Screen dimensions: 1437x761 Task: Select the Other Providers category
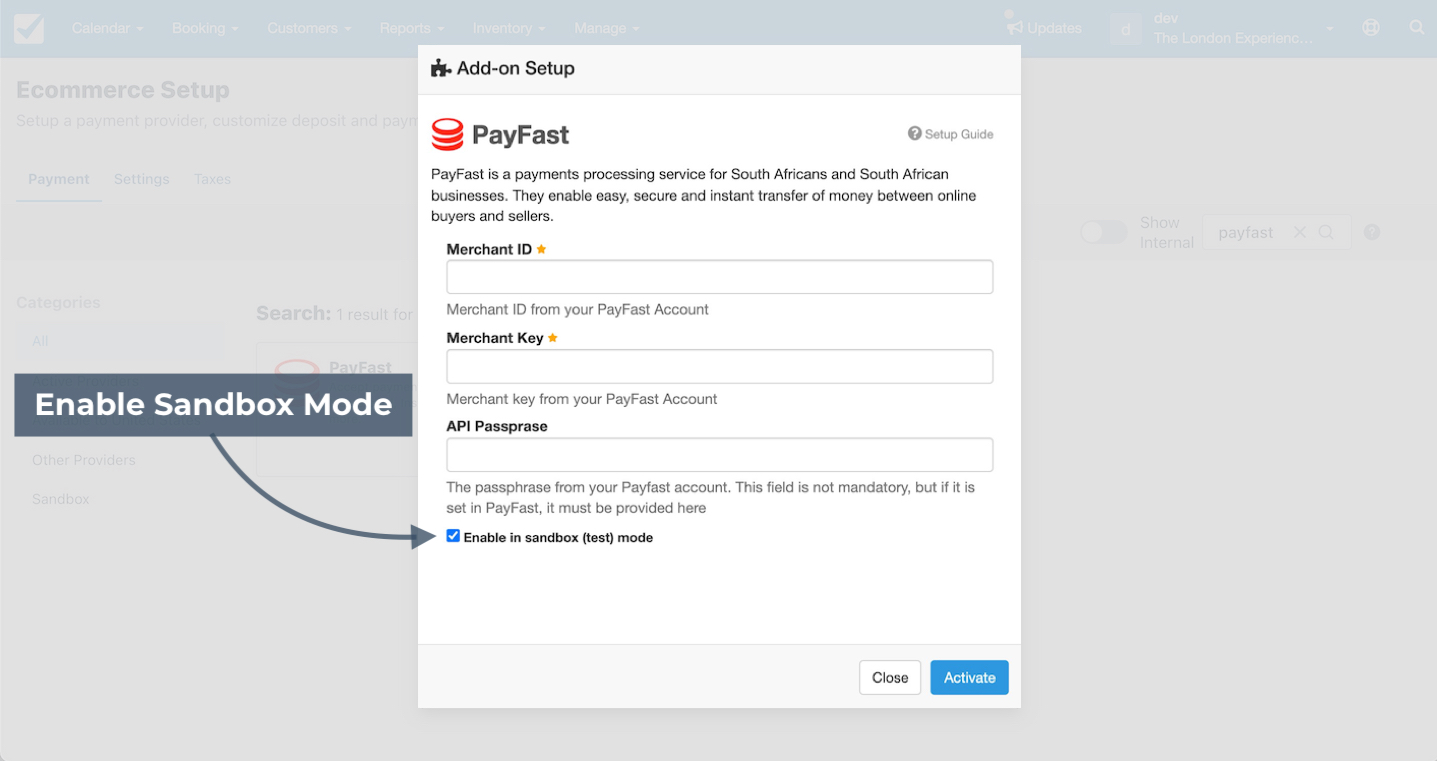click(84, 460)
